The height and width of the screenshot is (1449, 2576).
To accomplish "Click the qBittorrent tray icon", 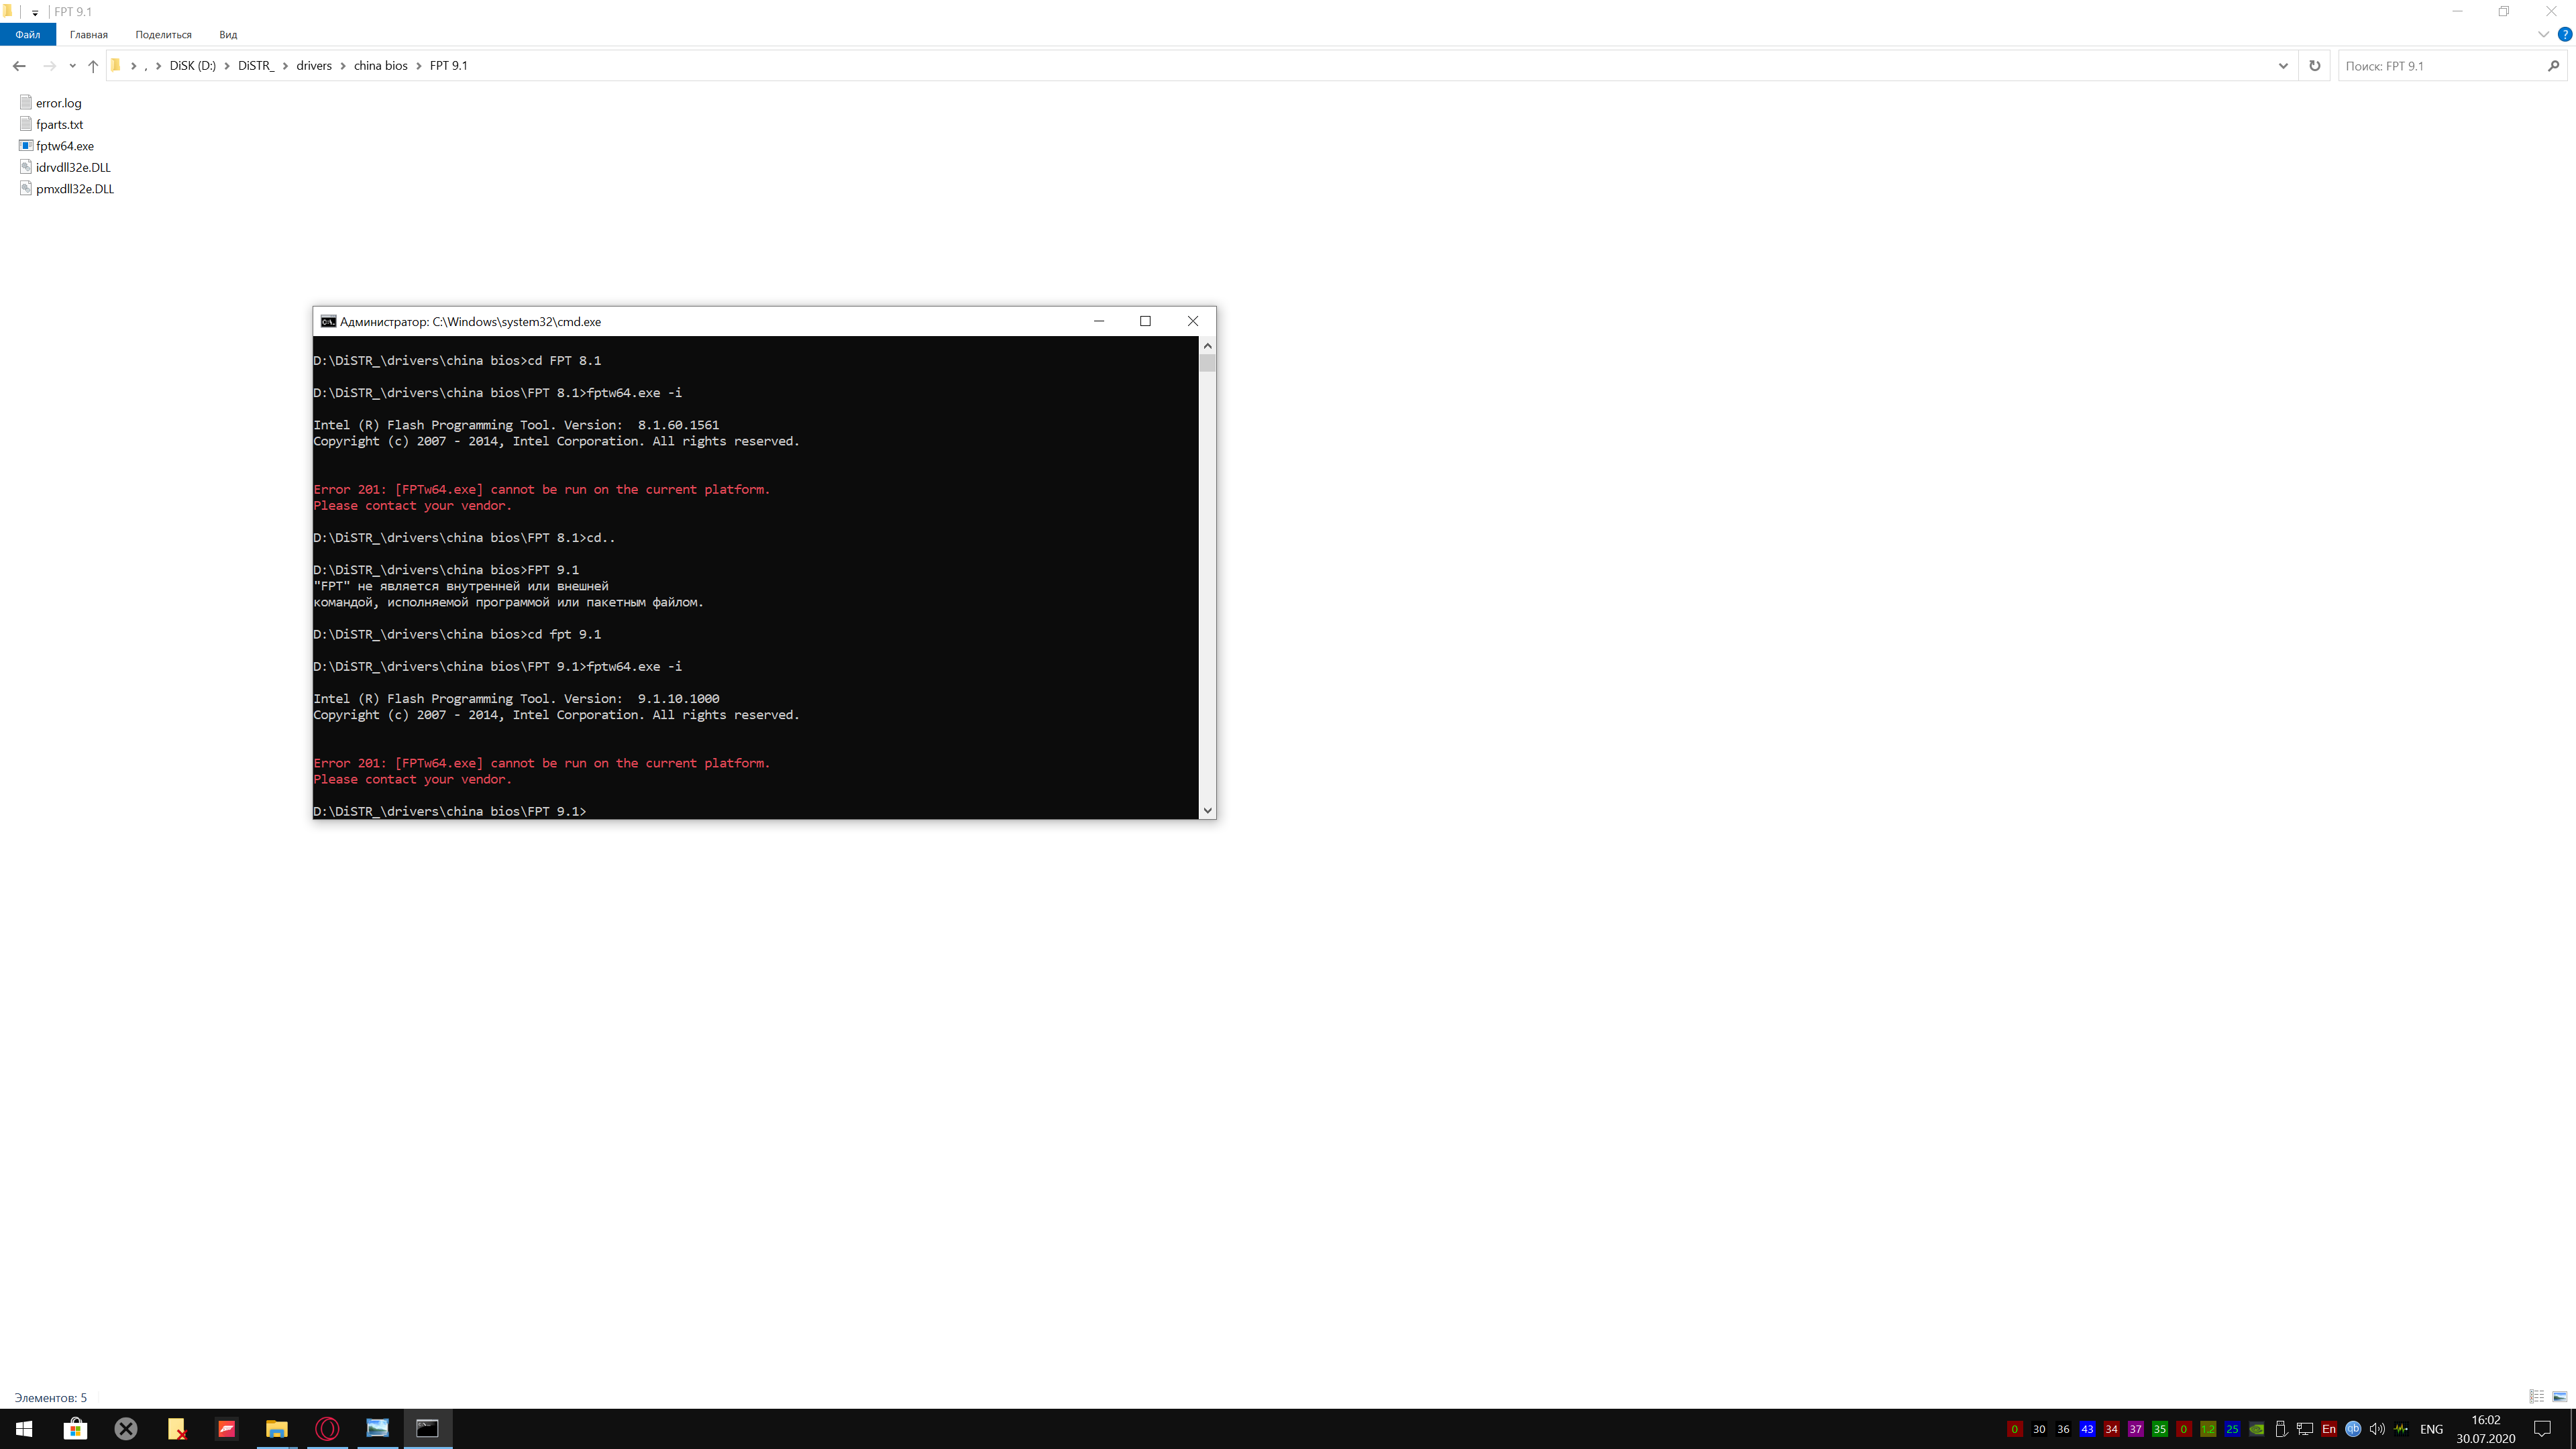I will point(2353,1429).
